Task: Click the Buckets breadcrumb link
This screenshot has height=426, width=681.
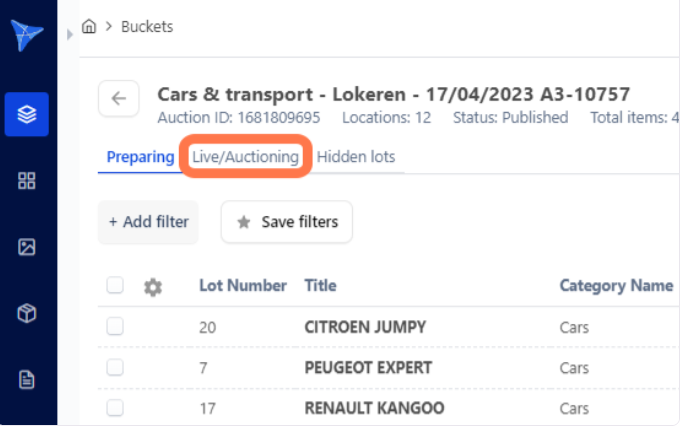Action: [147, 27]
